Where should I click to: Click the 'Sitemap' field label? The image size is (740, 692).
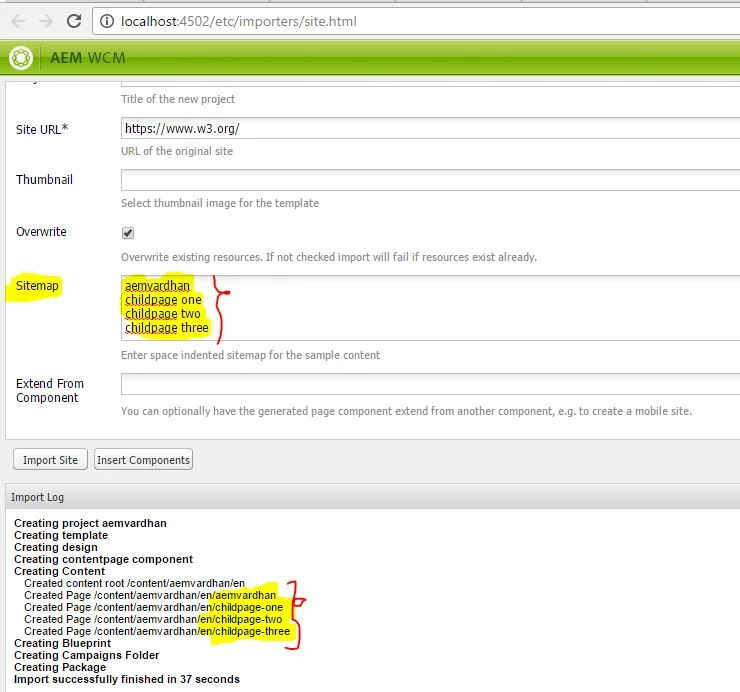(x=37, y=286)
